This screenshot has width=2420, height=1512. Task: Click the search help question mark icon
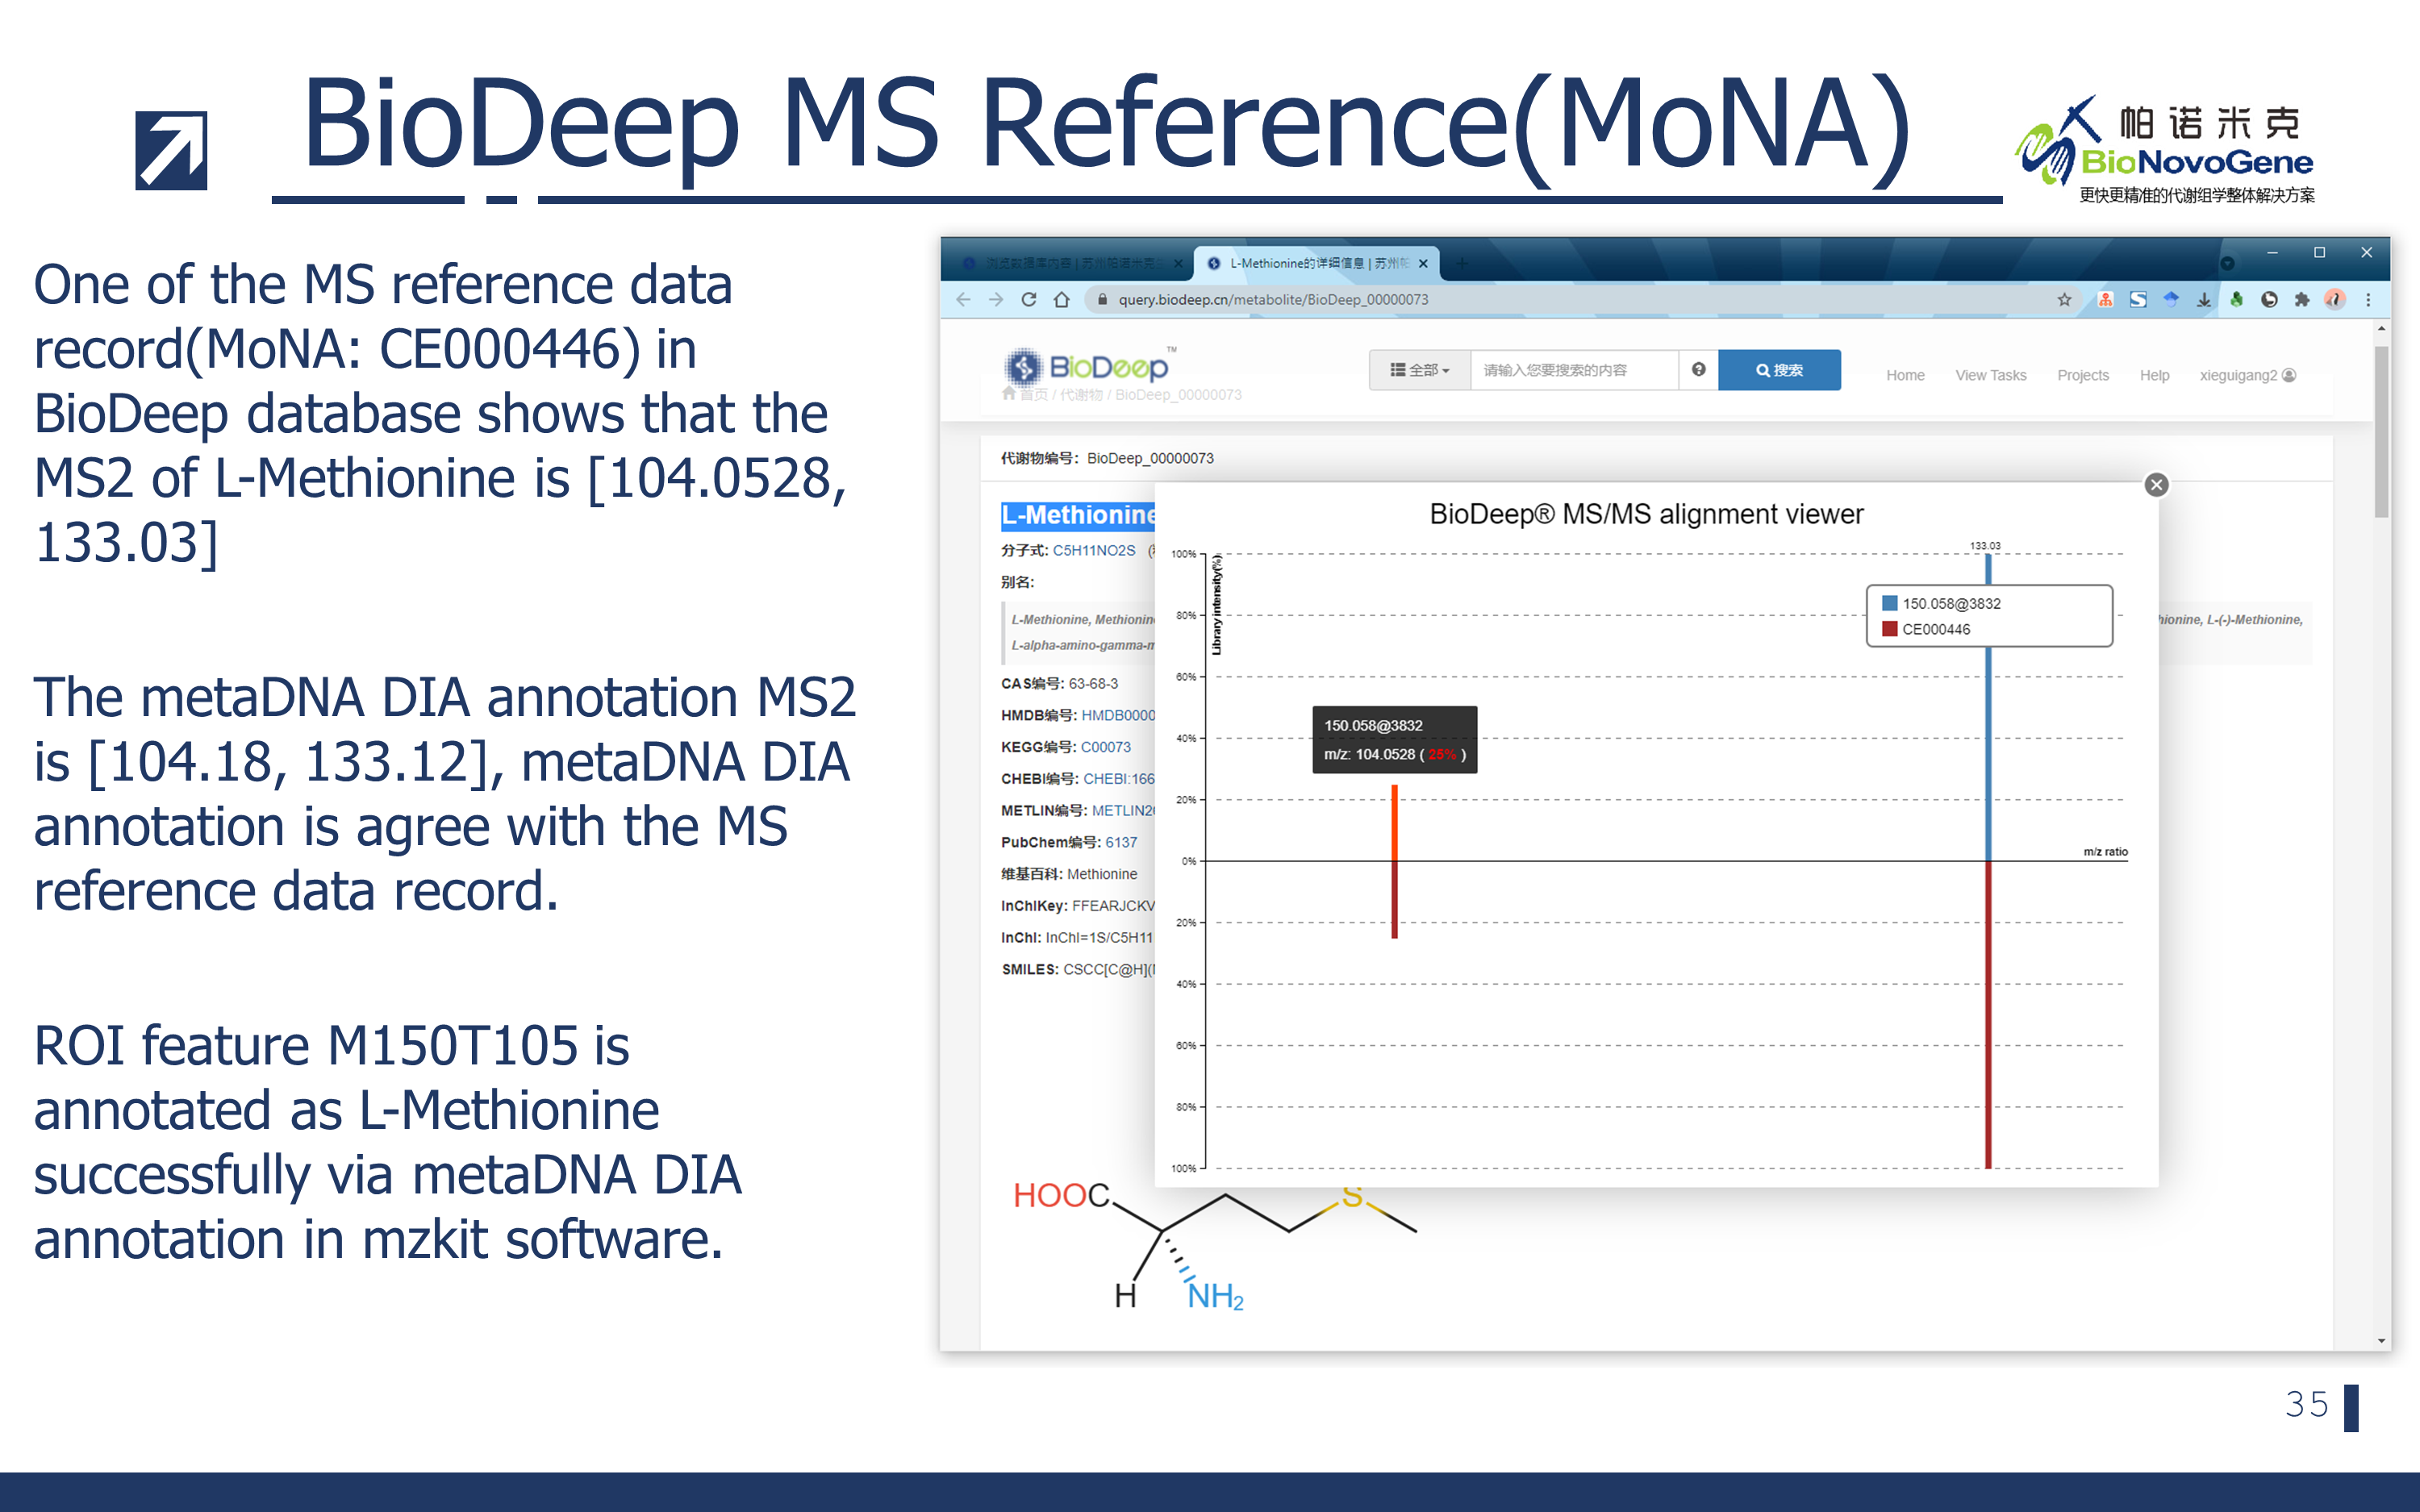click(1698, 370)
